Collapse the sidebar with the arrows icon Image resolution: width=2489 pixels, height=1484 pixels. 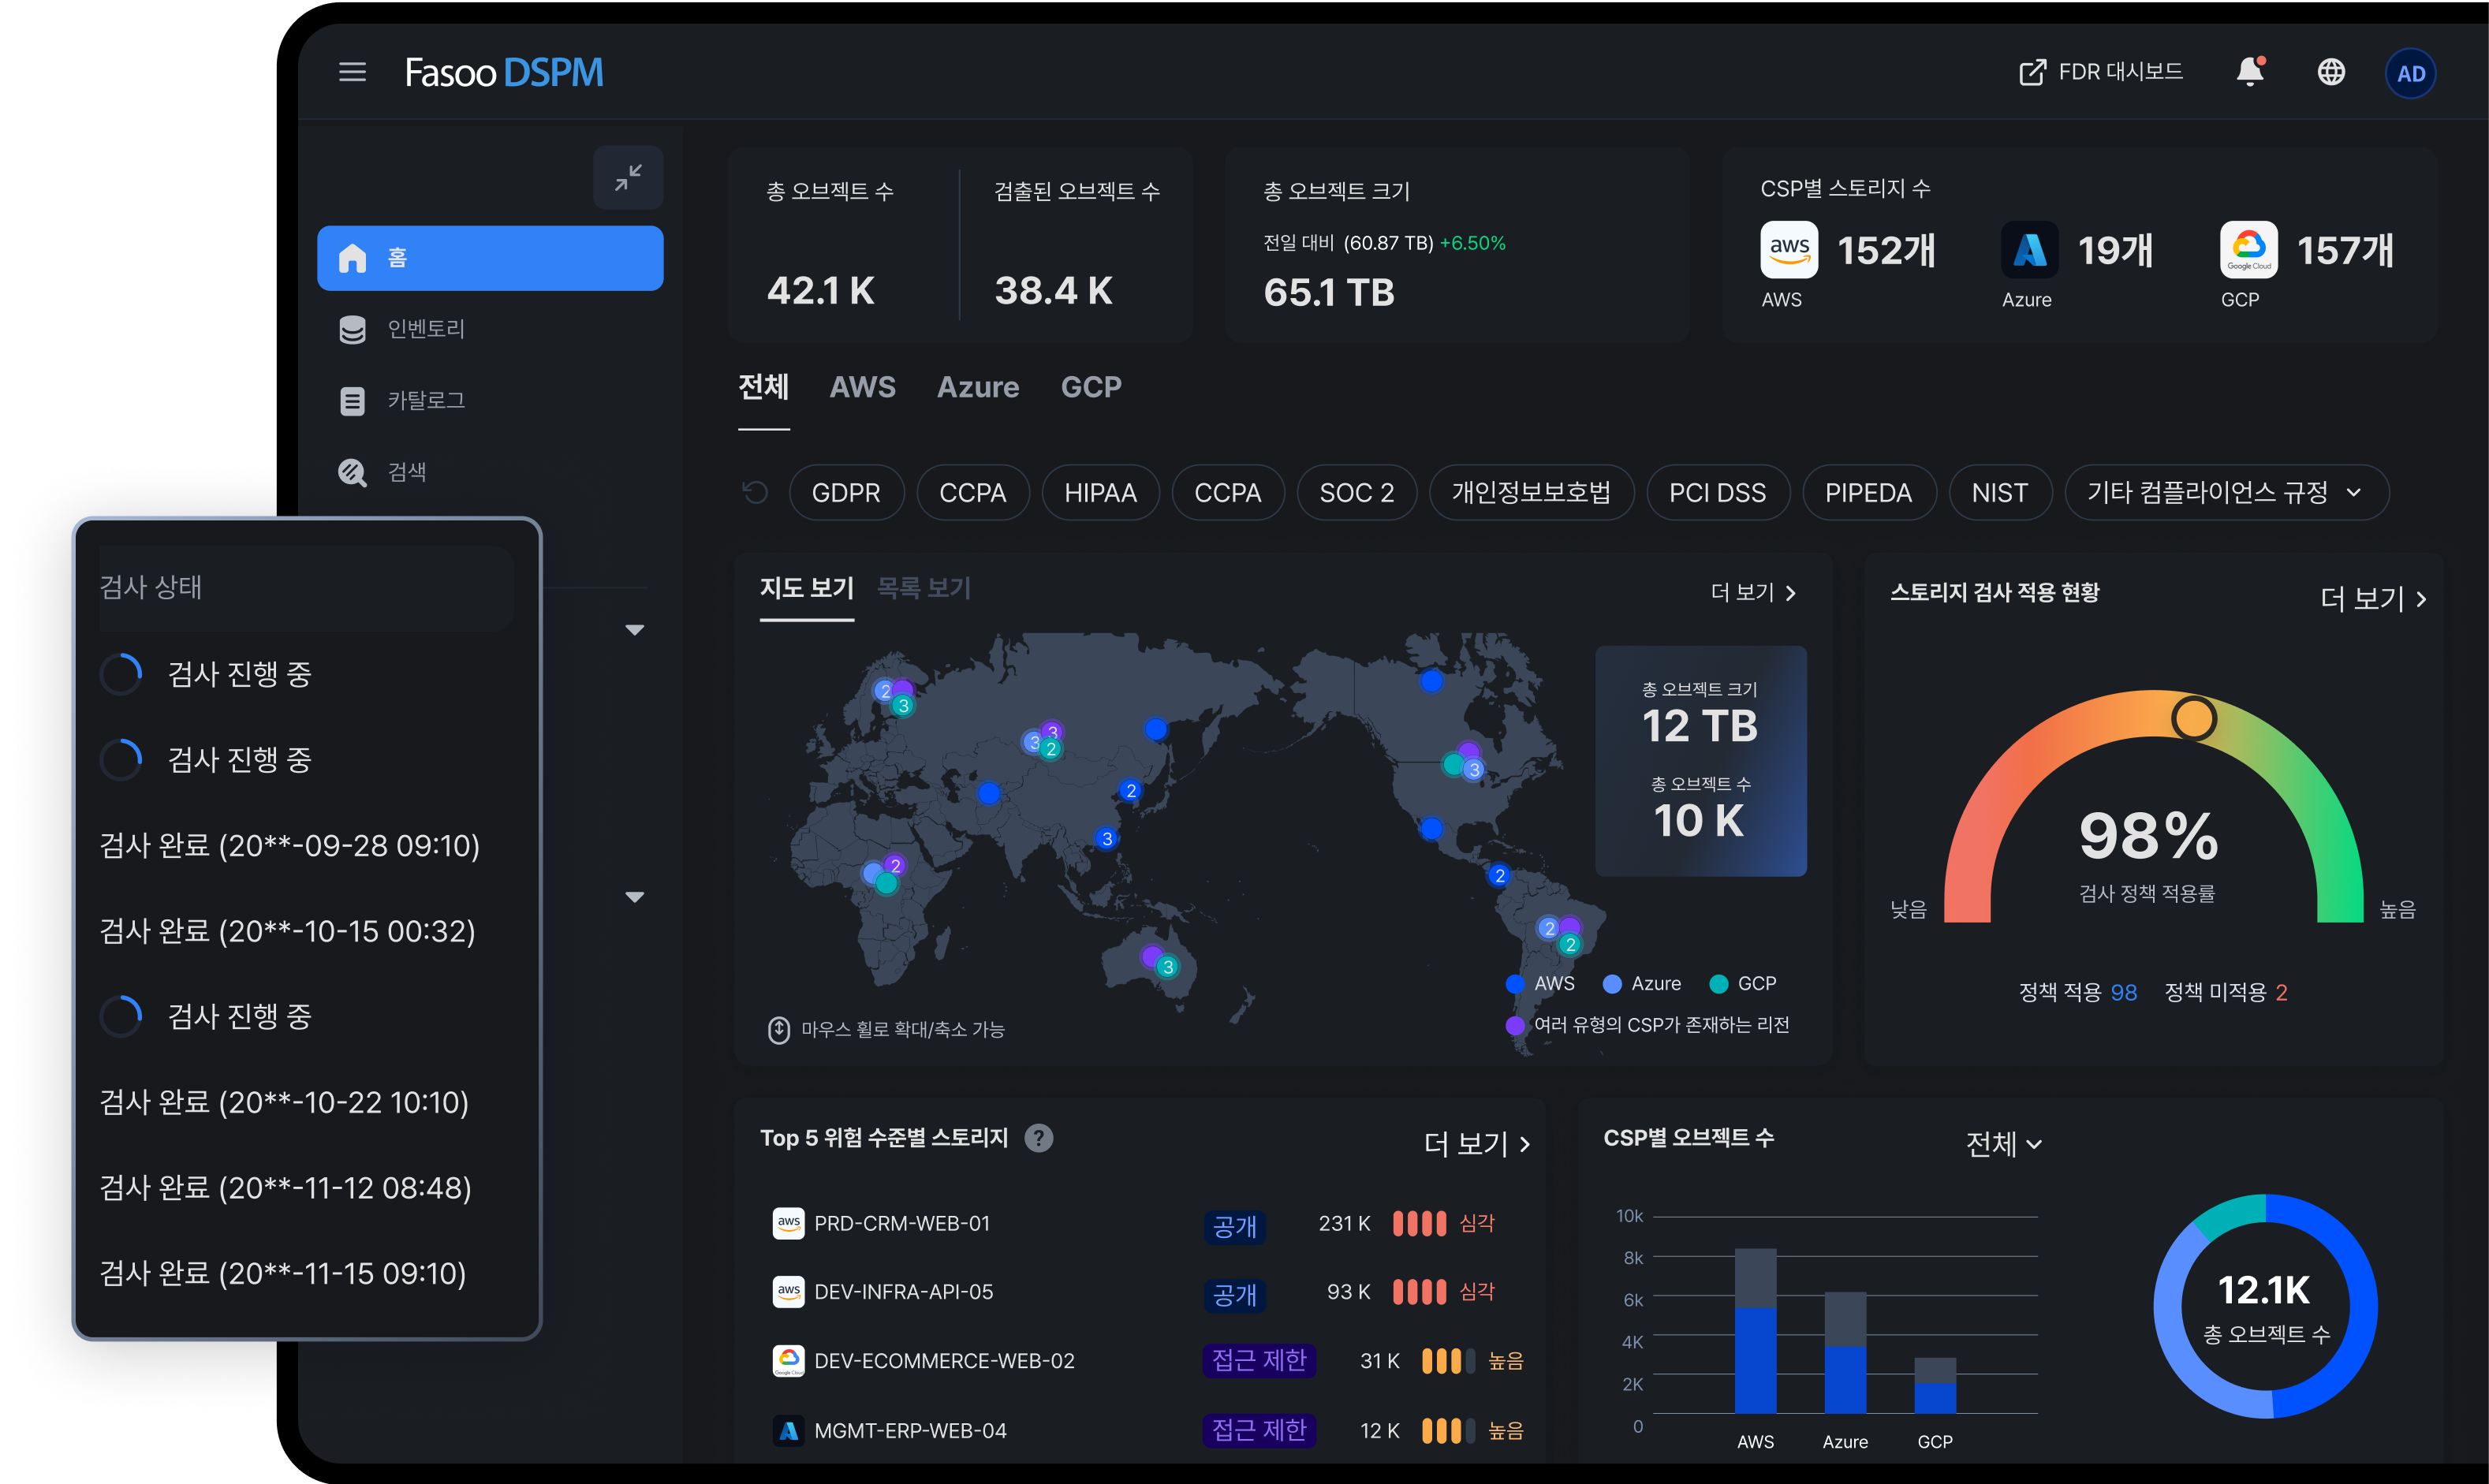coord(628,178)
